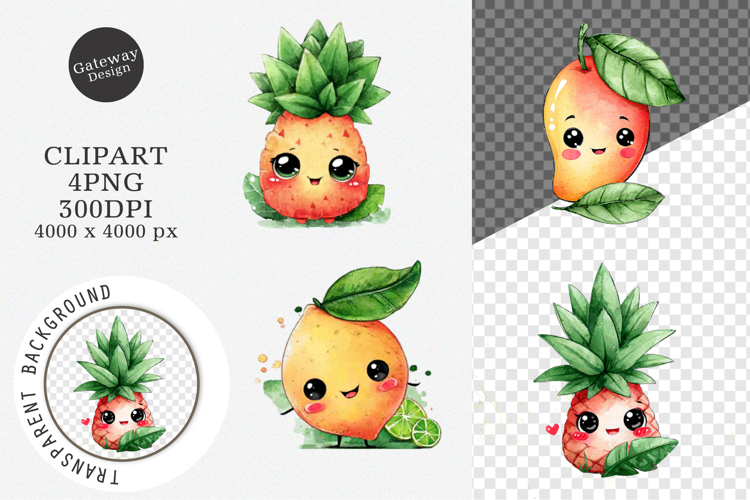Select the pineapple with big green eyes
The height and width of the screenshot is (500, 750).
tap(318, 123)
